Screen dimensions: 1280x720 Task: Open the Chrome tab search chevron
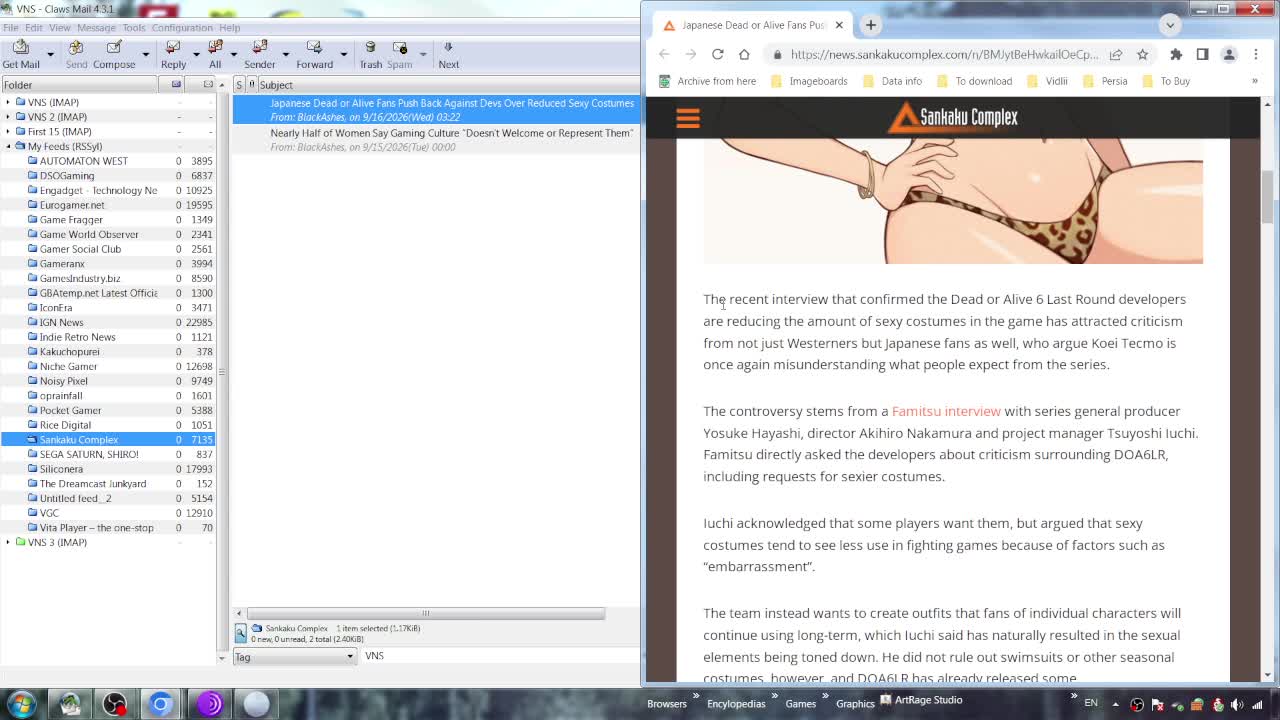[1170, 25]
